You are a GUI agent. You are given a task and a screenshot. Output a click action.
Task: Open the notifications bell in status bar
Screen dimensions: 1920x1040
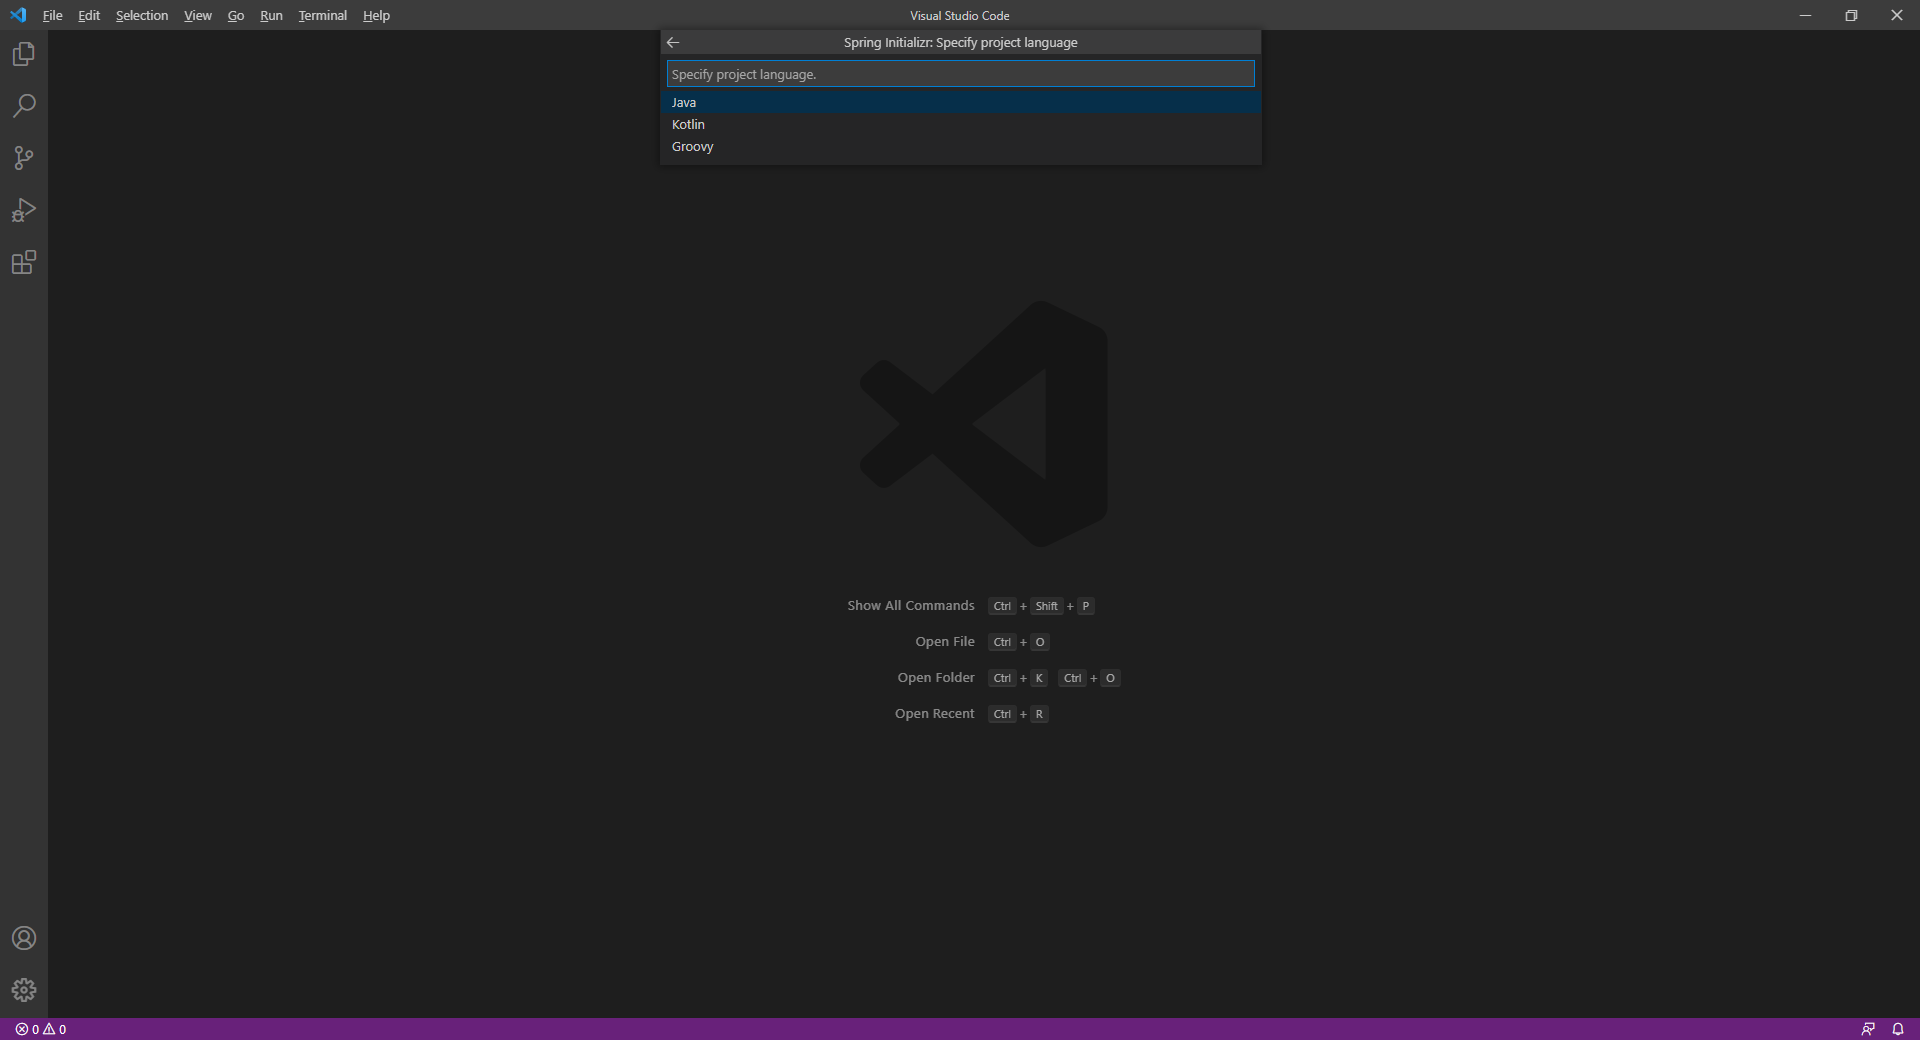(x=1898, y=1029)
